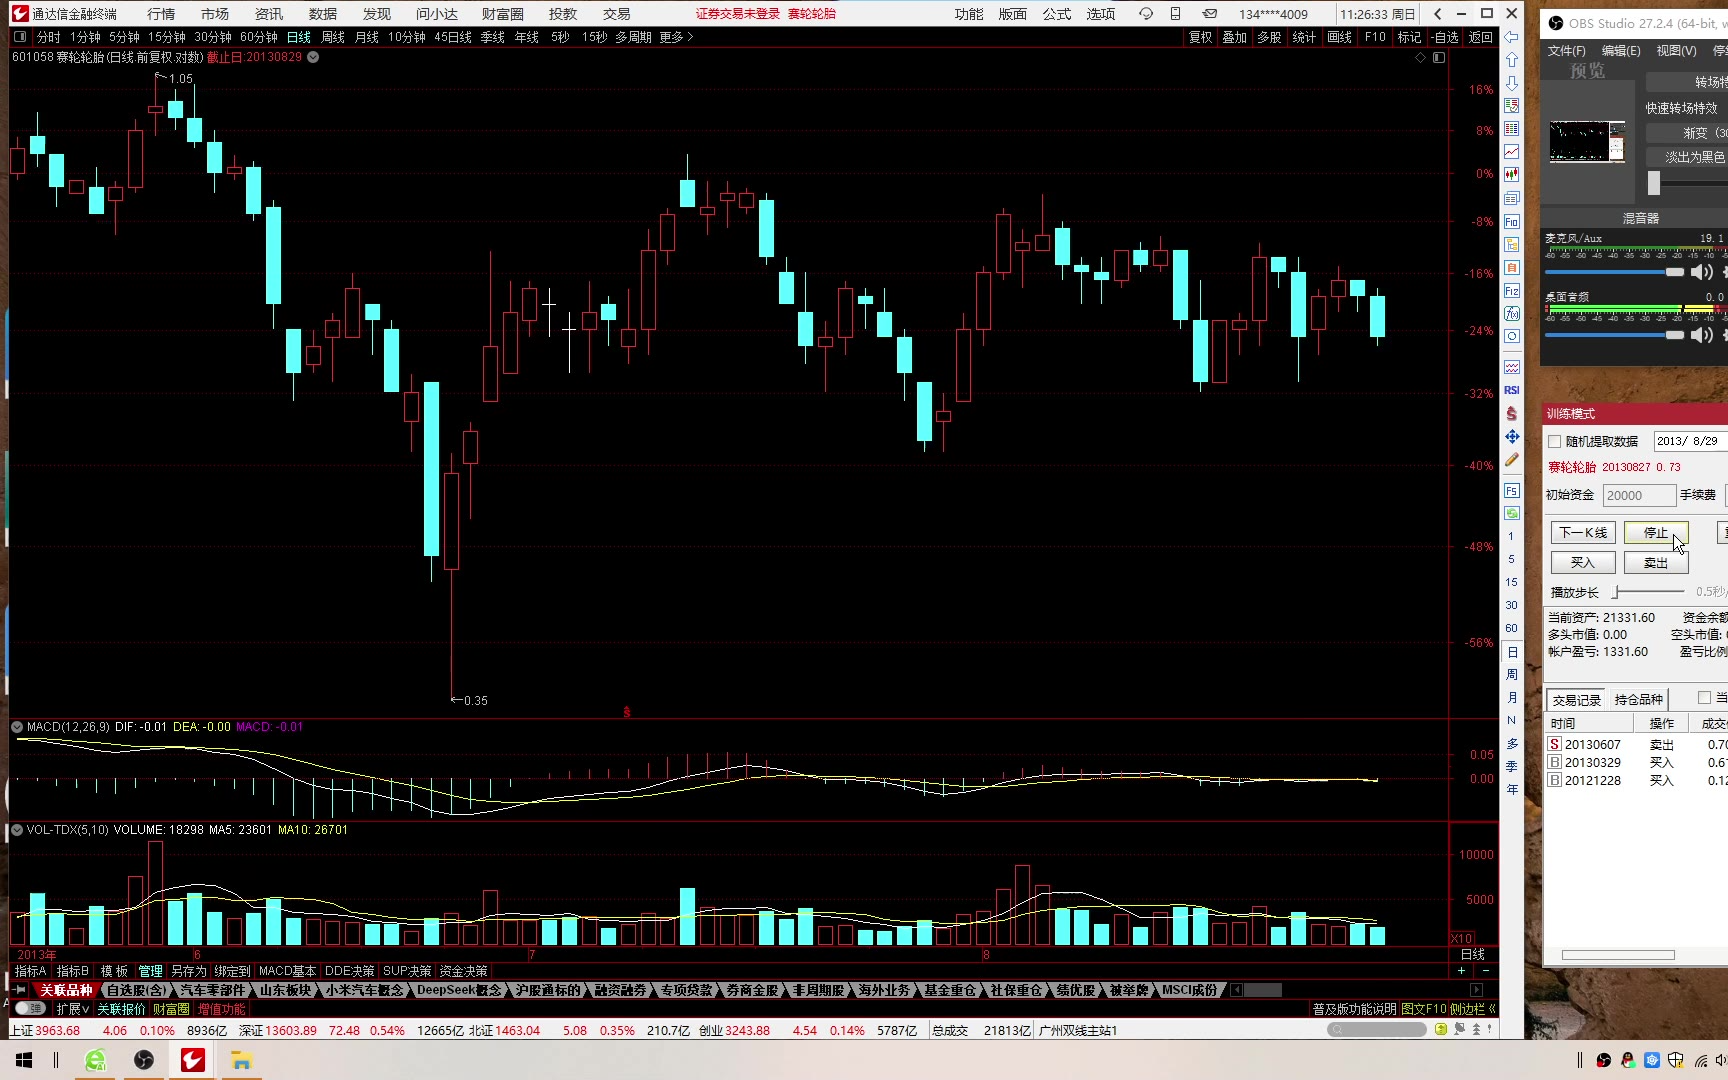The width and height of the screenshot is (1728, 1080).
Task: Switch to the 60分钟 period tab
Action: (x=259, y=37)
